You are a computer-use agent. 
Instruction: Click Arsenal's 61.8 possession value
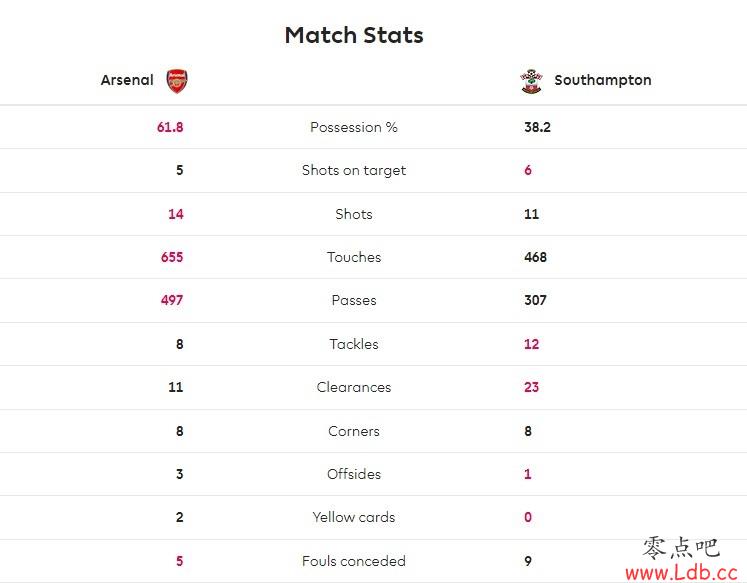(170, 127)
